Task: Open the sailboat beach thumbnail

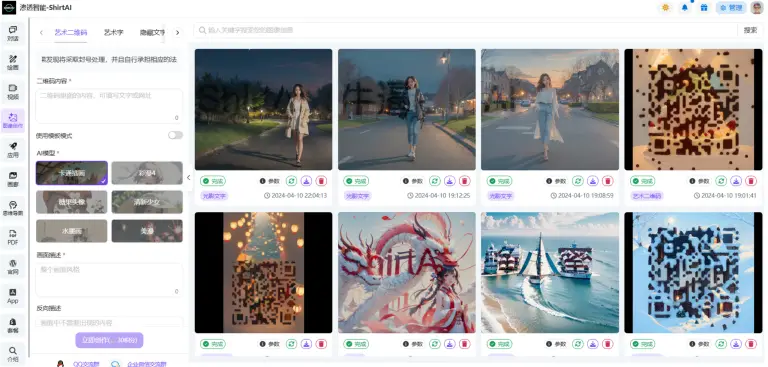Action: [550, 272]
